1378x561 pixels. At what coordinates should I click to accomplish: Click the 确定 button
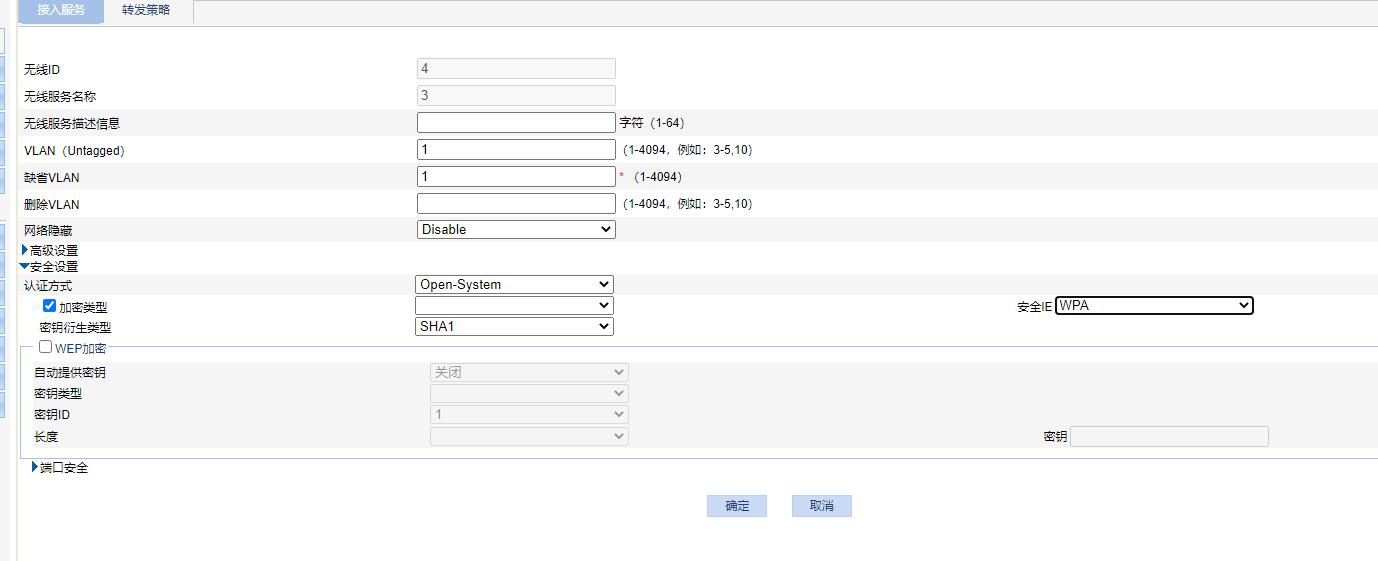pos(737,506)
